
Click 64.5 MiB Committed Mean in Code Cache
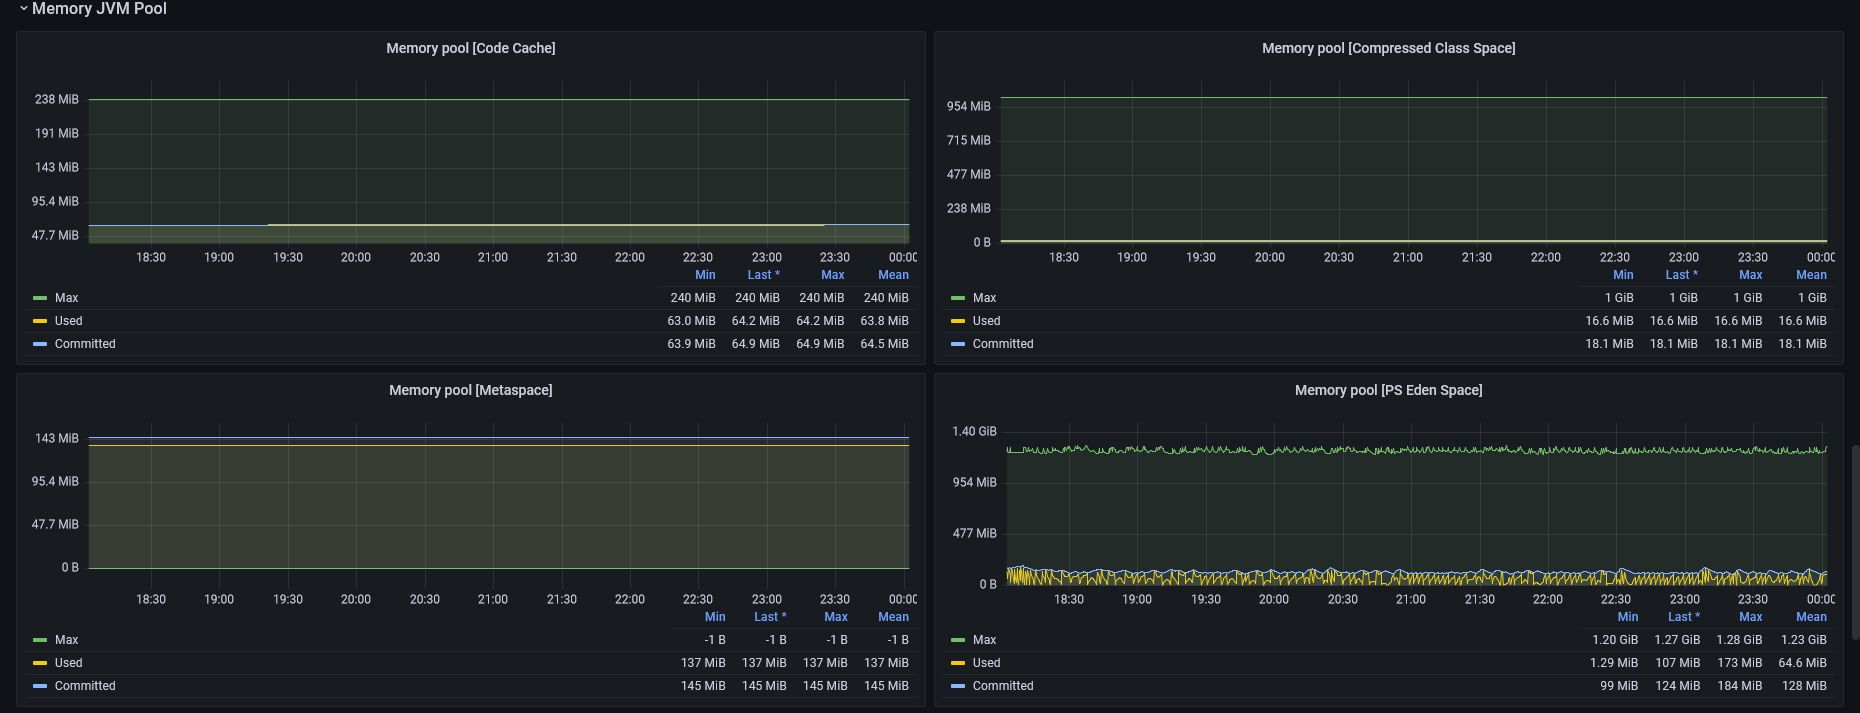point(884,344)
